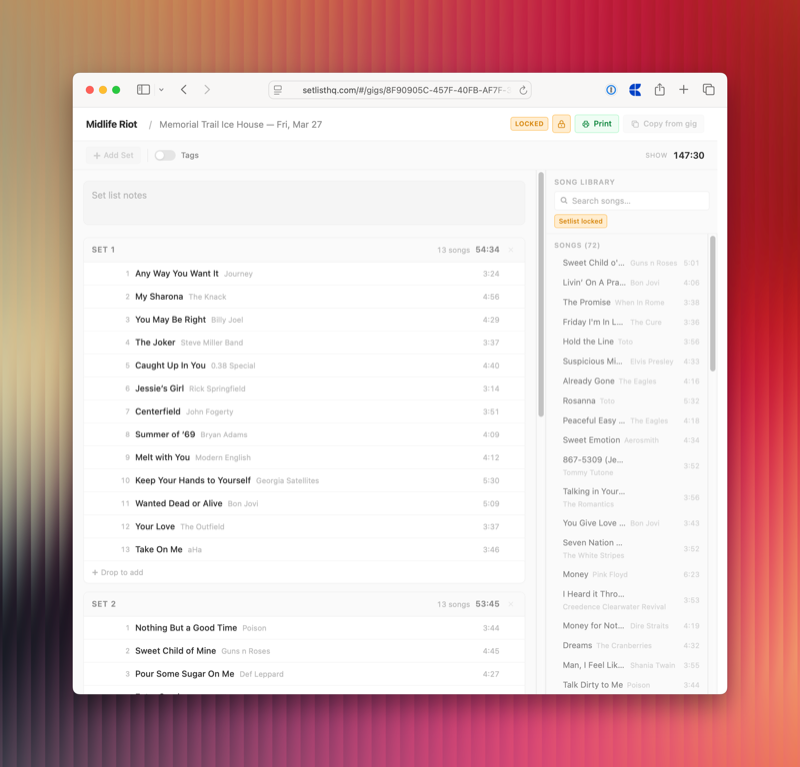Select You May Be Right song
Viewport: 800px width, 767px height.
click(x=304, y=319)
